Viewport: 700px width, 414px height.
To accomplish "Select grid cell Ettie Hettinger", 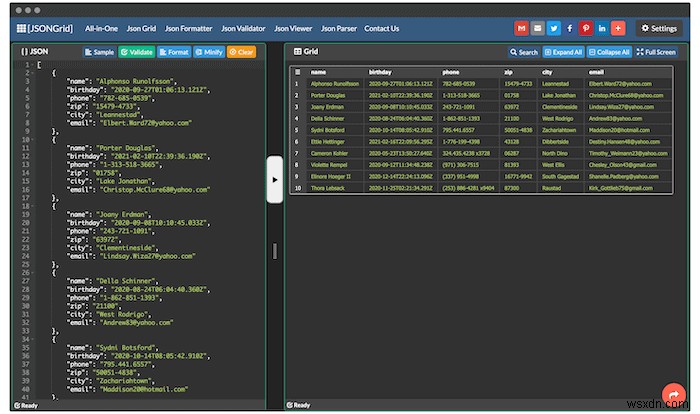I will [x=335, y=142].
